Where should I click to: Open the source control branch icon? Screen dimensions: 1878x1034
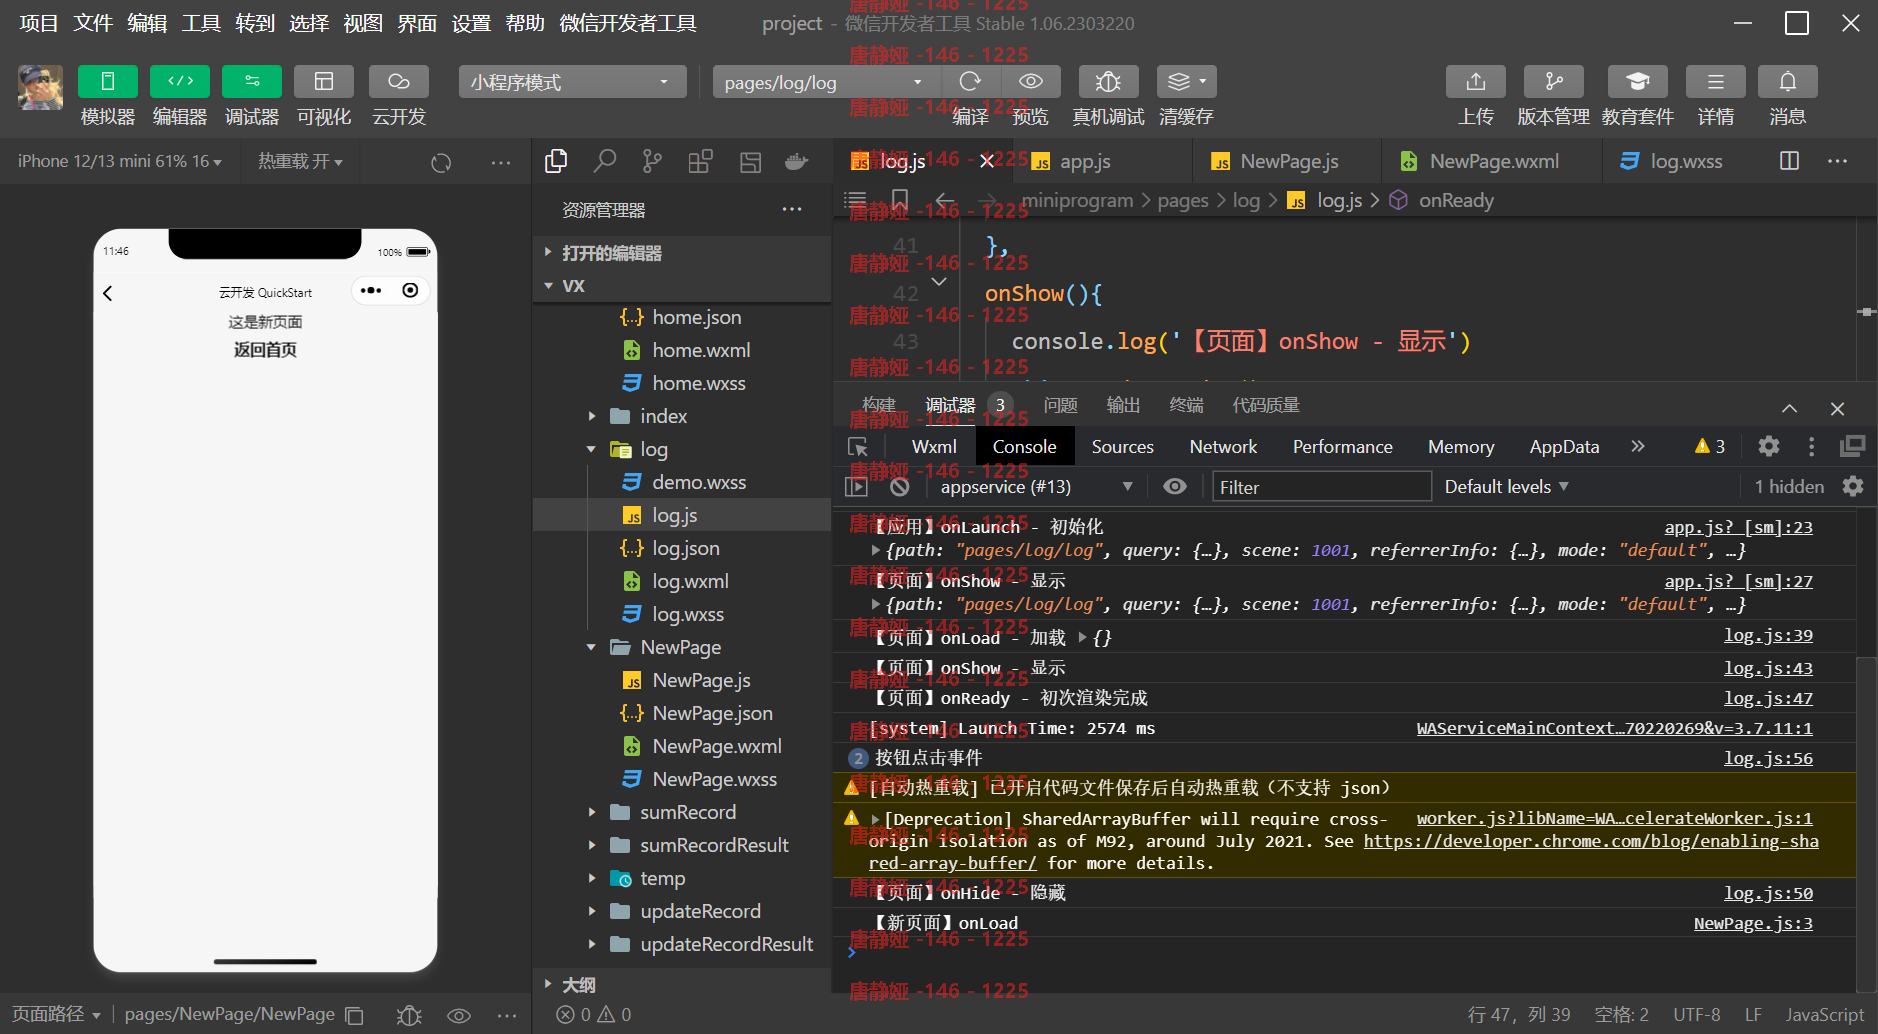(652, 161)
